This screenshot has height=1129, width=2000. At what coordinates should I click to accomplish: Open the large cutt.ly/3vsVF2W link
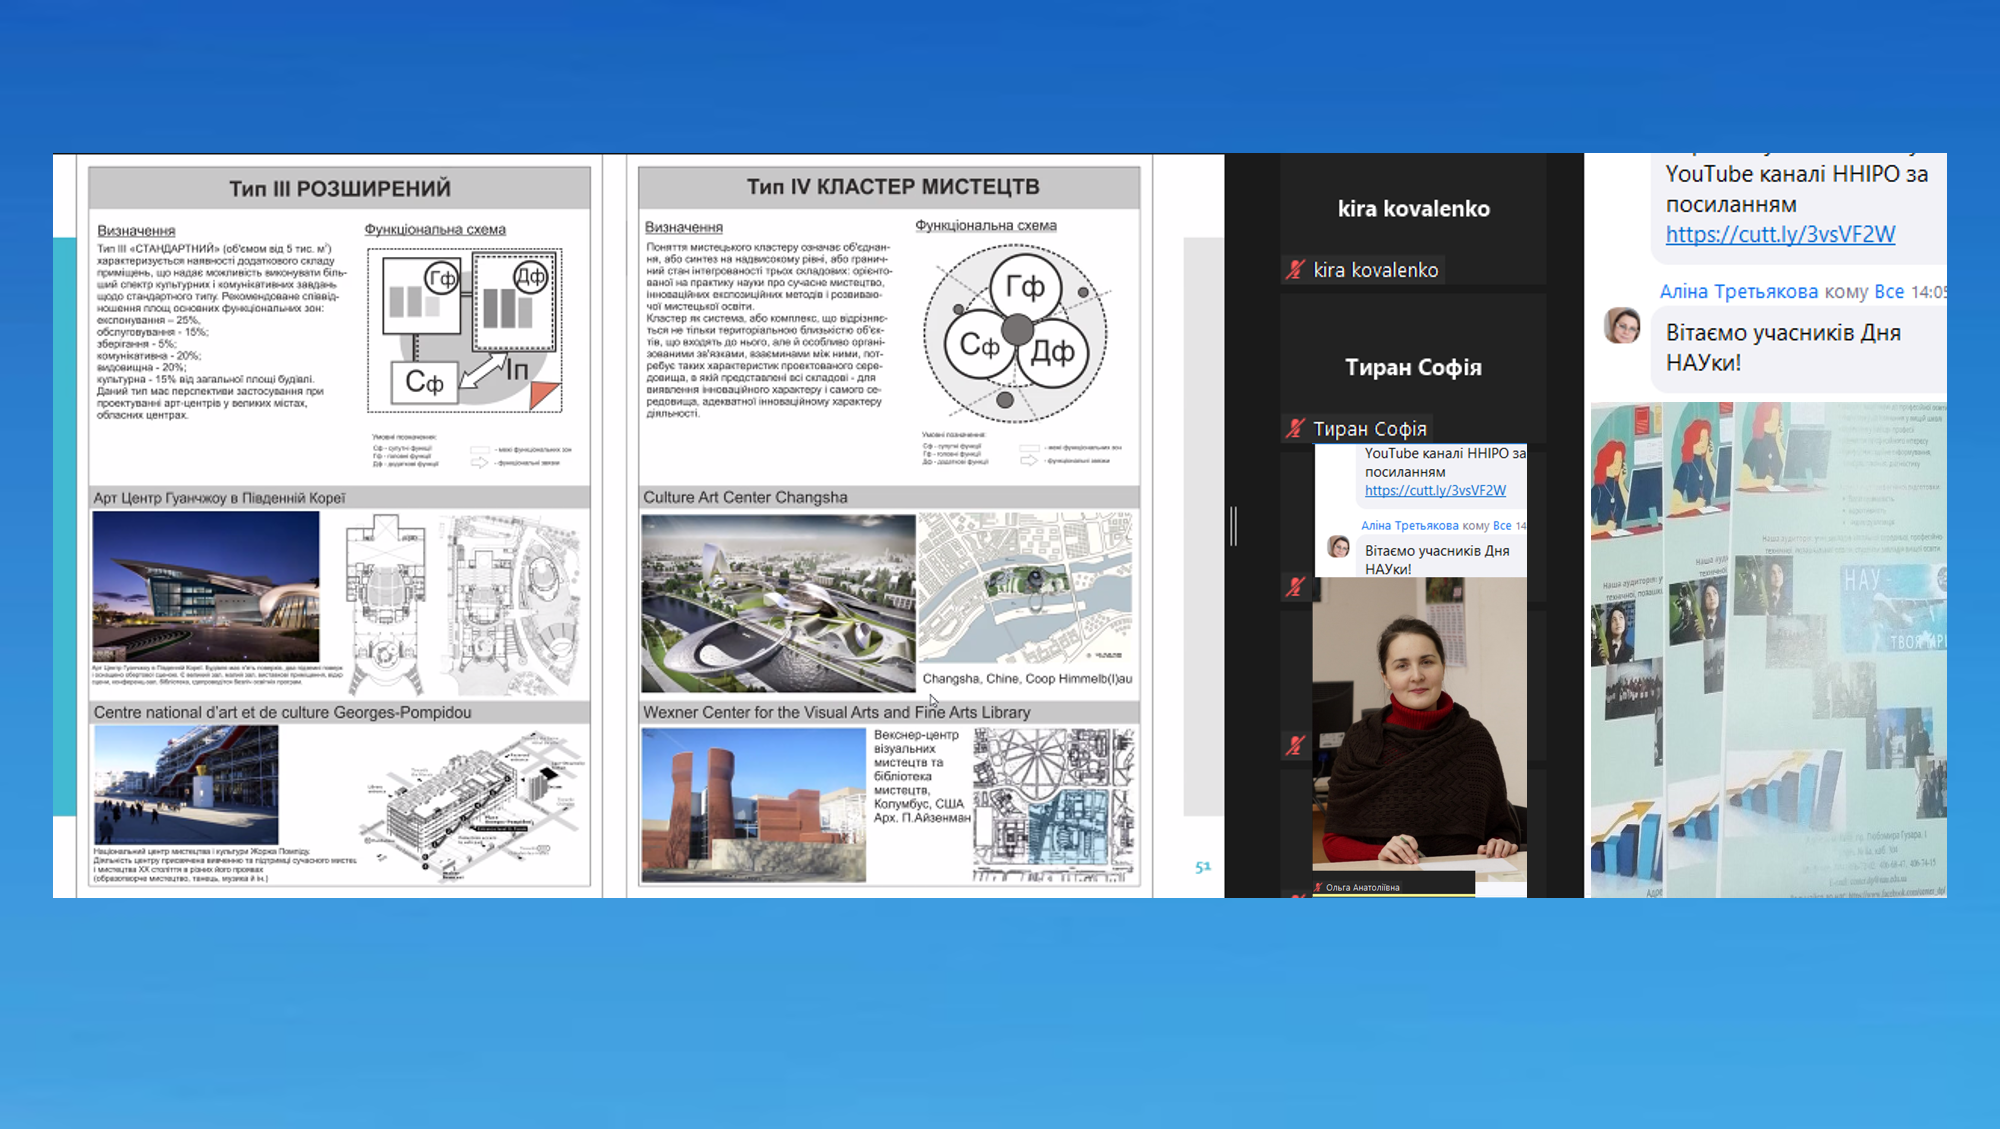click(x=1780, y=234)
